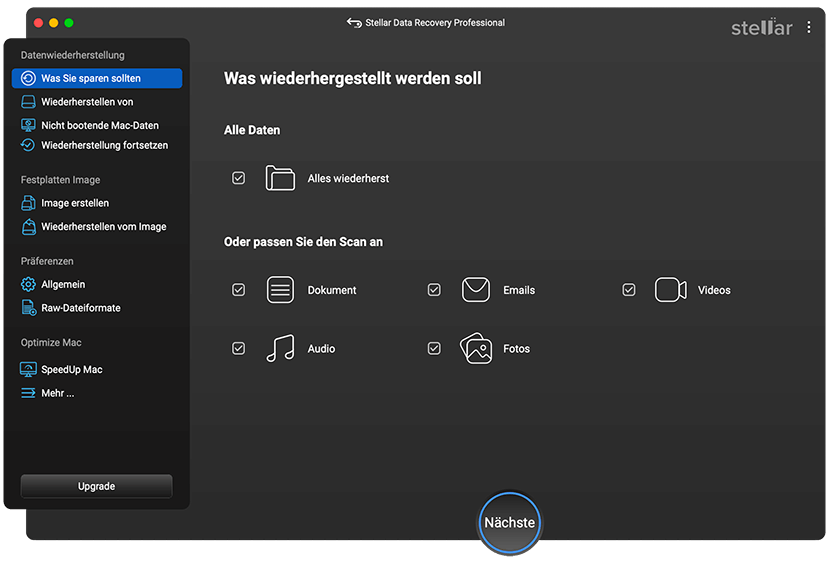Viewport: 831px width, 568px height.
Task: Close the window with the red button
Action: 38,23
